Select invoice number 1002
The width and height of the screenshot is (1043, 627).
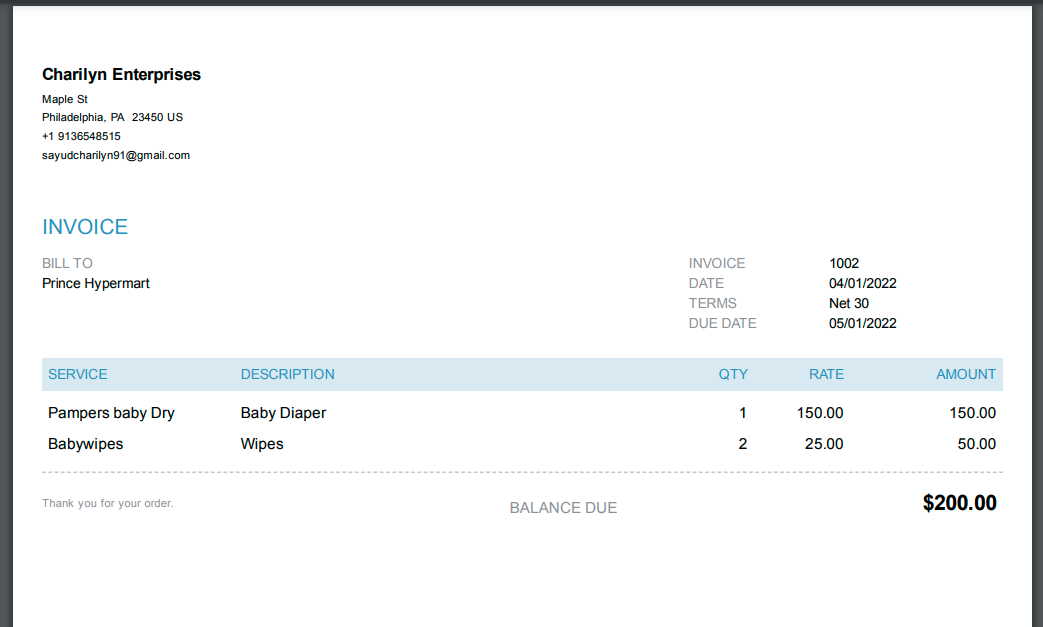[843, 263]
